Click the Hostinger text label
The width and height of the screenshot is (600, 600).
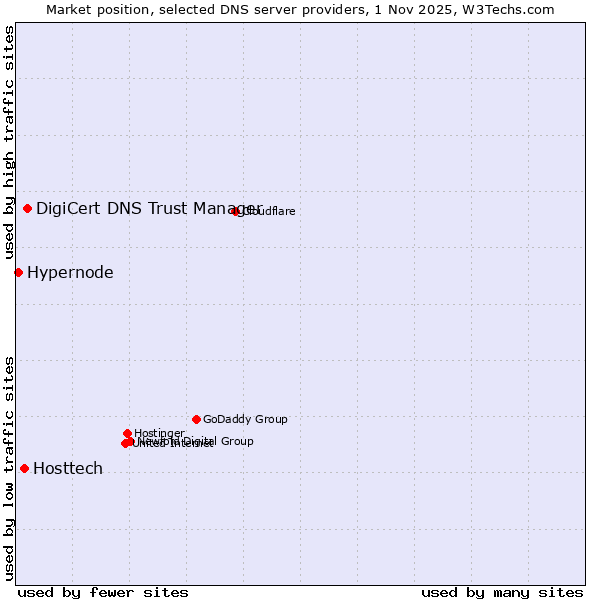click(x=160, y=433)
